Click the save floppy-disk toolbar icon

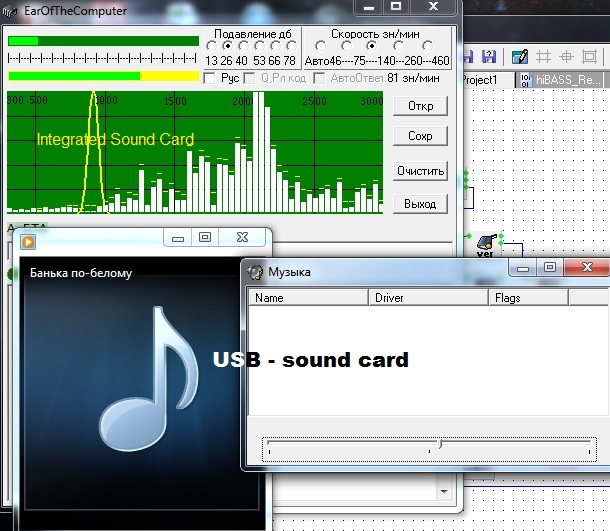[489, 56]
